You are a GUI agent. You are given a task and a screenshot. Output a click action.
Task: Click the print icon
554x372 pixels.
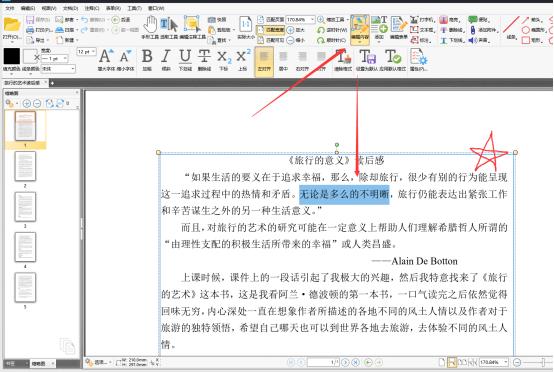coord(30,30)
